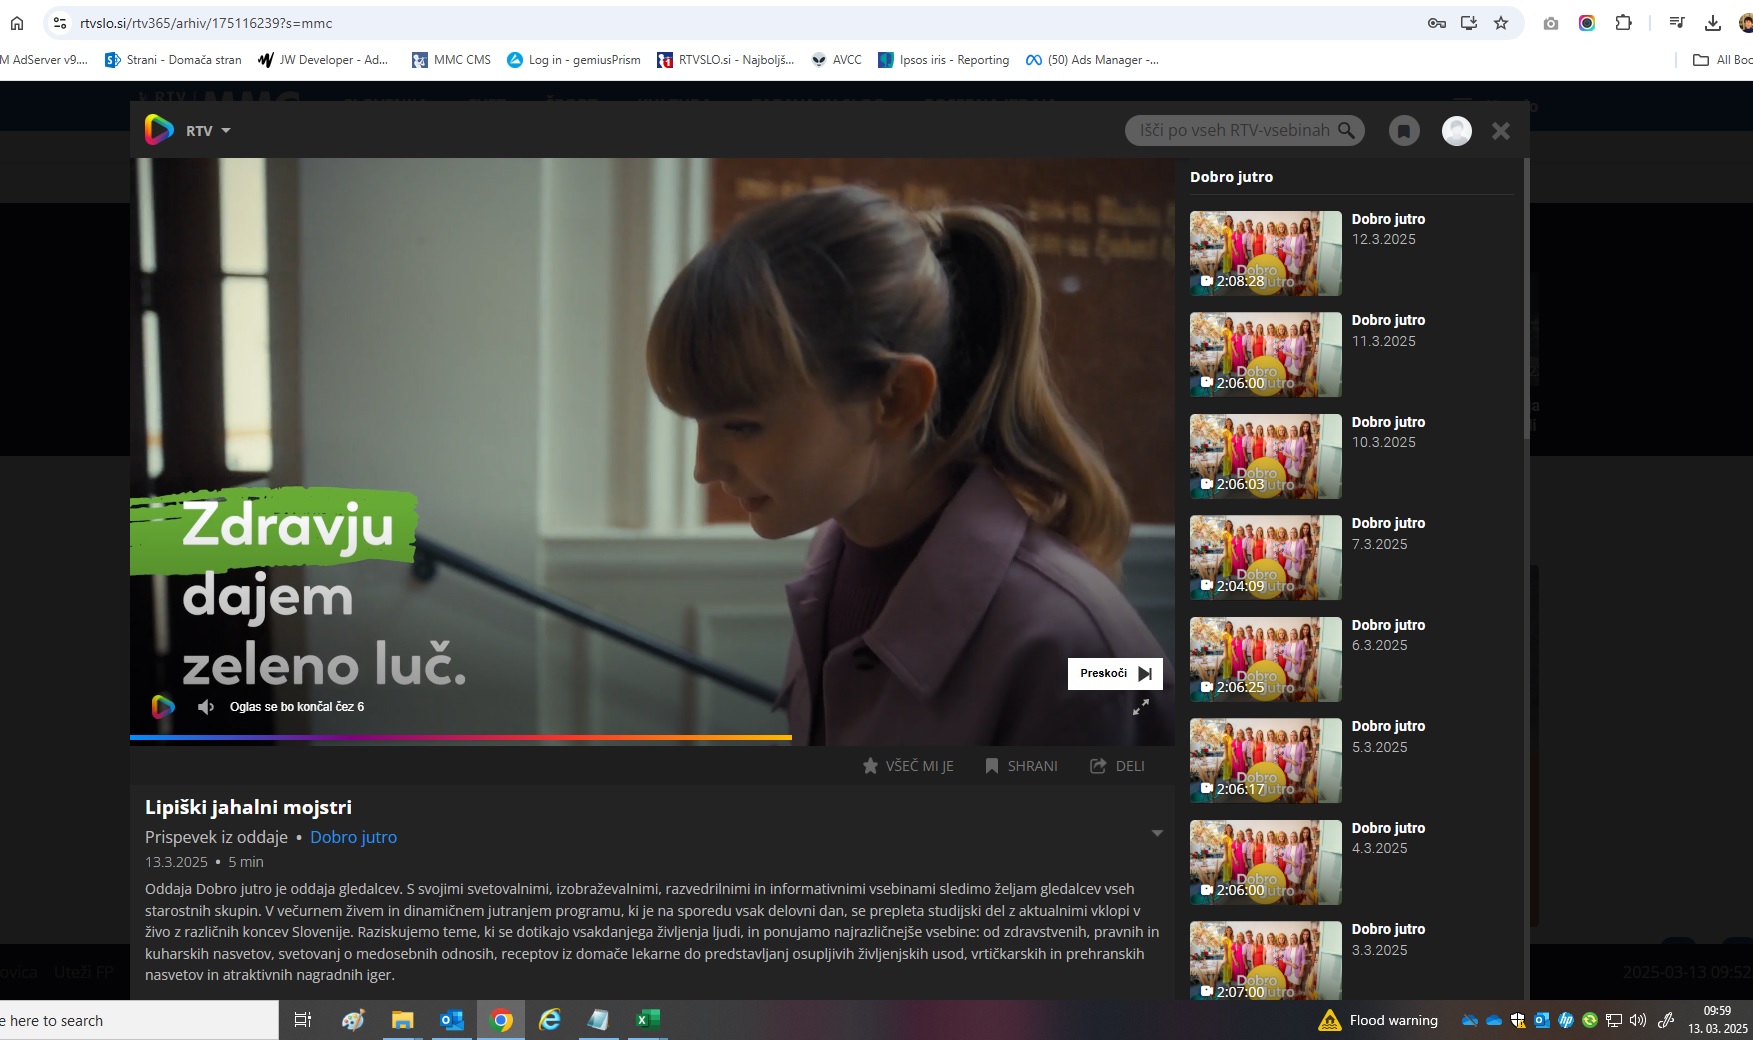Enter fullscreen mode in video player
This screenshot has height=1040, width=1753.
coord(1140,707)
